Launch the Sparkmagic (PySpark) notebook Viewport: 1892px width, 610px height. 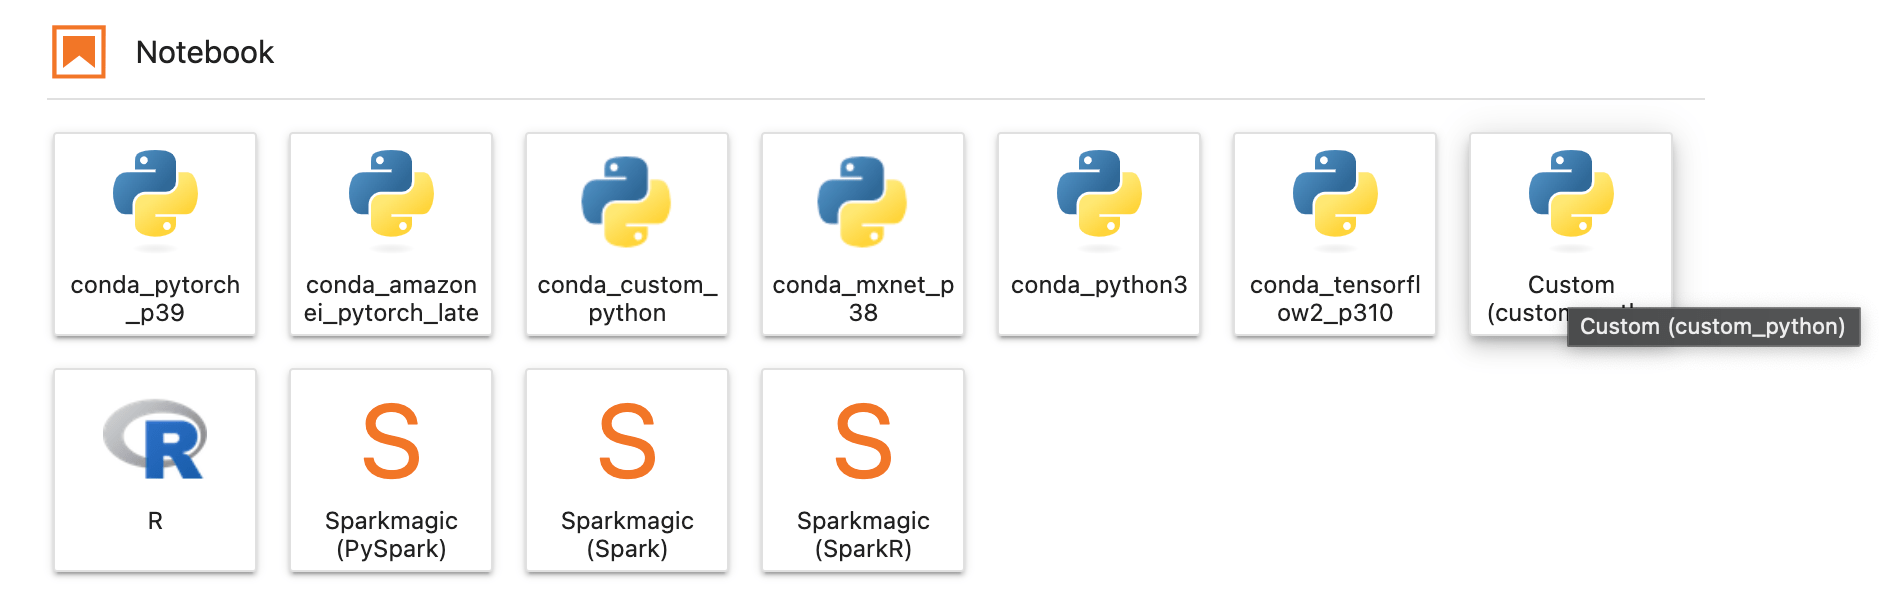coord(391,470)
